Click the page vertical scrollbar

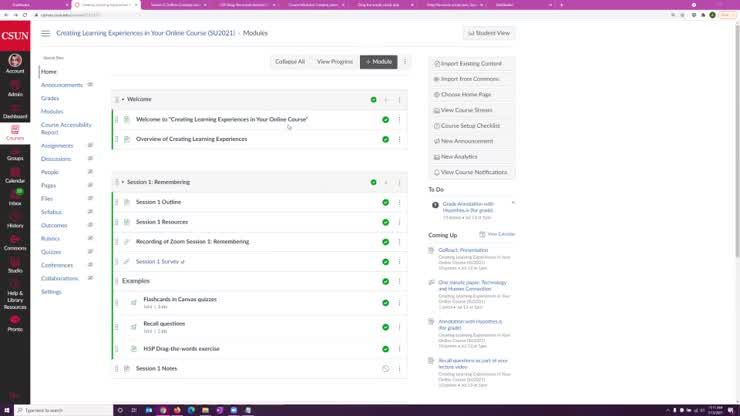737,142
